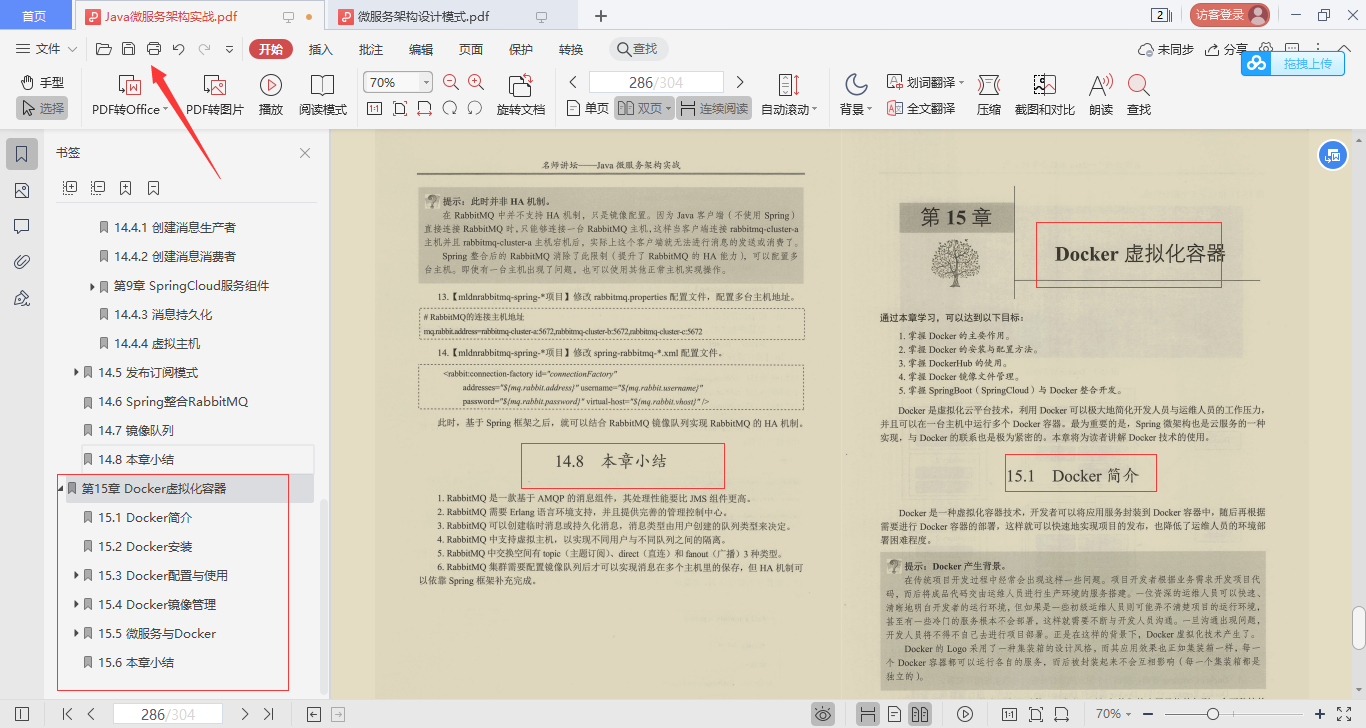Image resolution: width=1366 pixels, height=728 pixels.
Task: Open a new tab with plus
Action: [601, 16]
